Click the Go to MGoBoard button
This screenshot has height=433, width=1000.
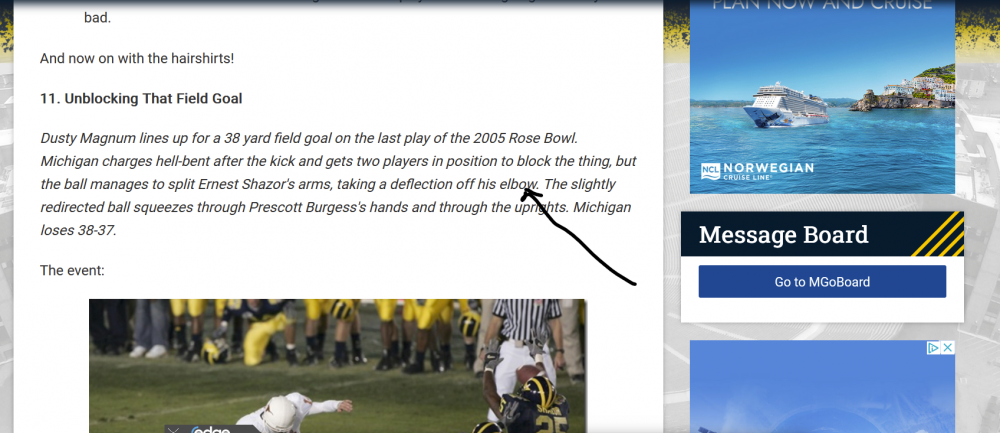pyautogui.click(x=822, y=281)
